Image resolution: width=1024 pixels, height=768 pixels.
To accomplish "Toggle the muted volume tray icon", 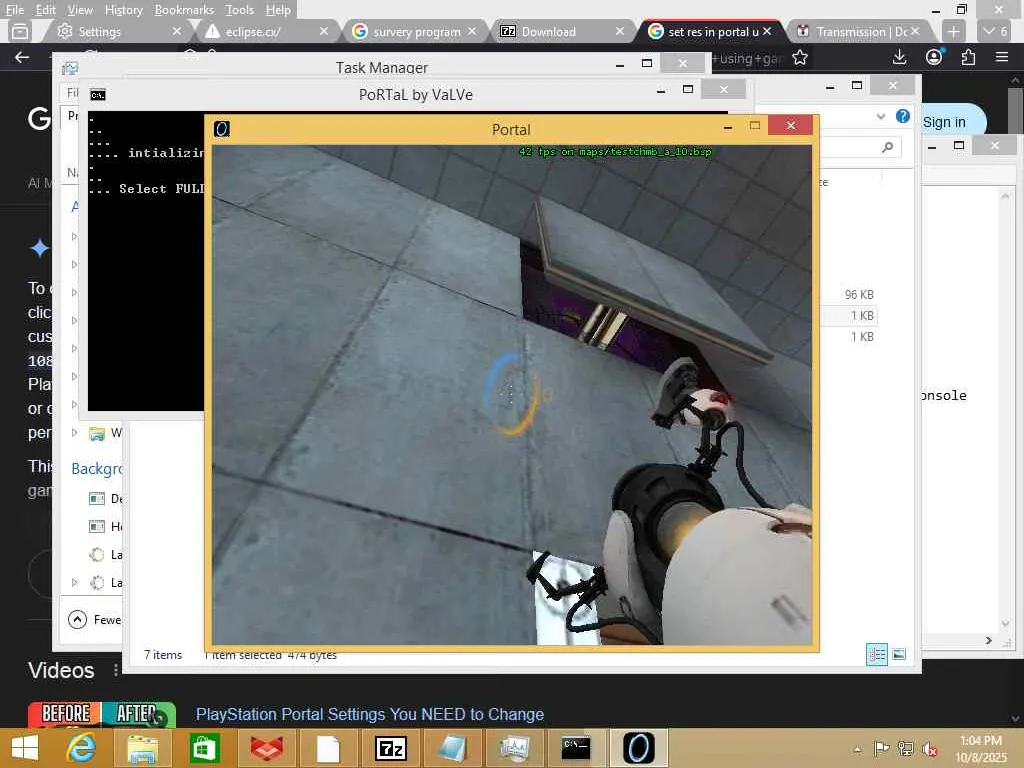I will [929, 749].
